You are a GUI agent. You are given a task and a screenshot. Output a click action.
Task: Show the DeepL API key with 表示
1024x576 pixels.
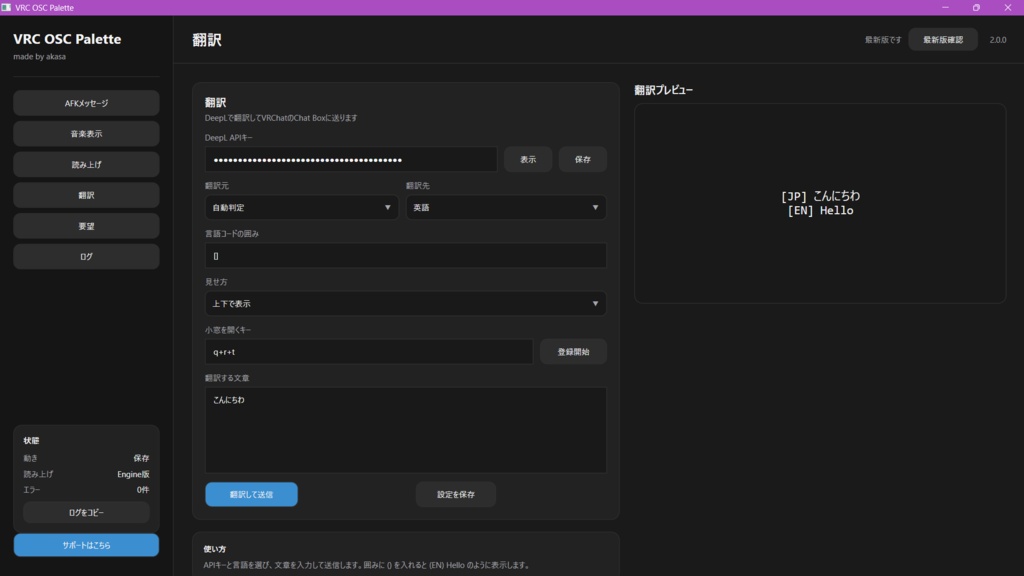[x=528, y=159]
